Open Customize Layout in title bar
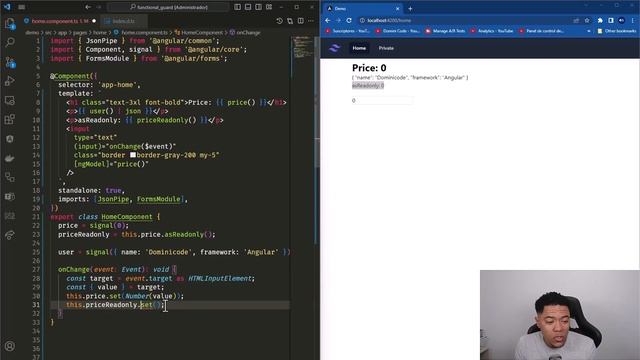 269,7
